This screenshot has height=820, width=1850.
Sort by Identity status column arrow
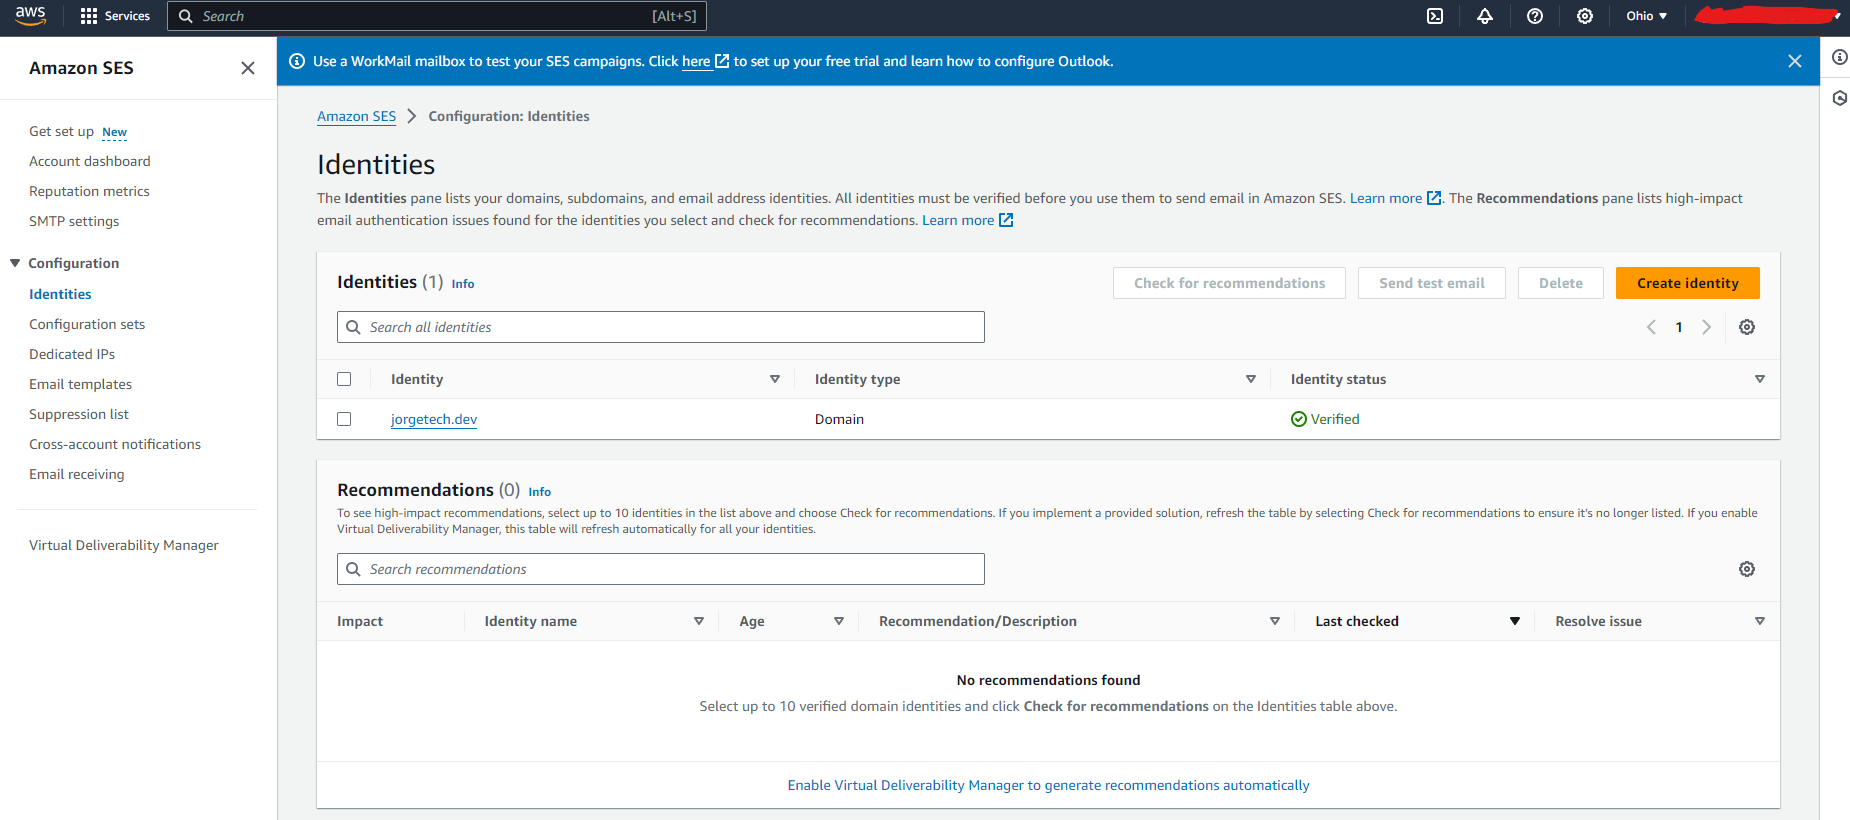point(1760,379)
